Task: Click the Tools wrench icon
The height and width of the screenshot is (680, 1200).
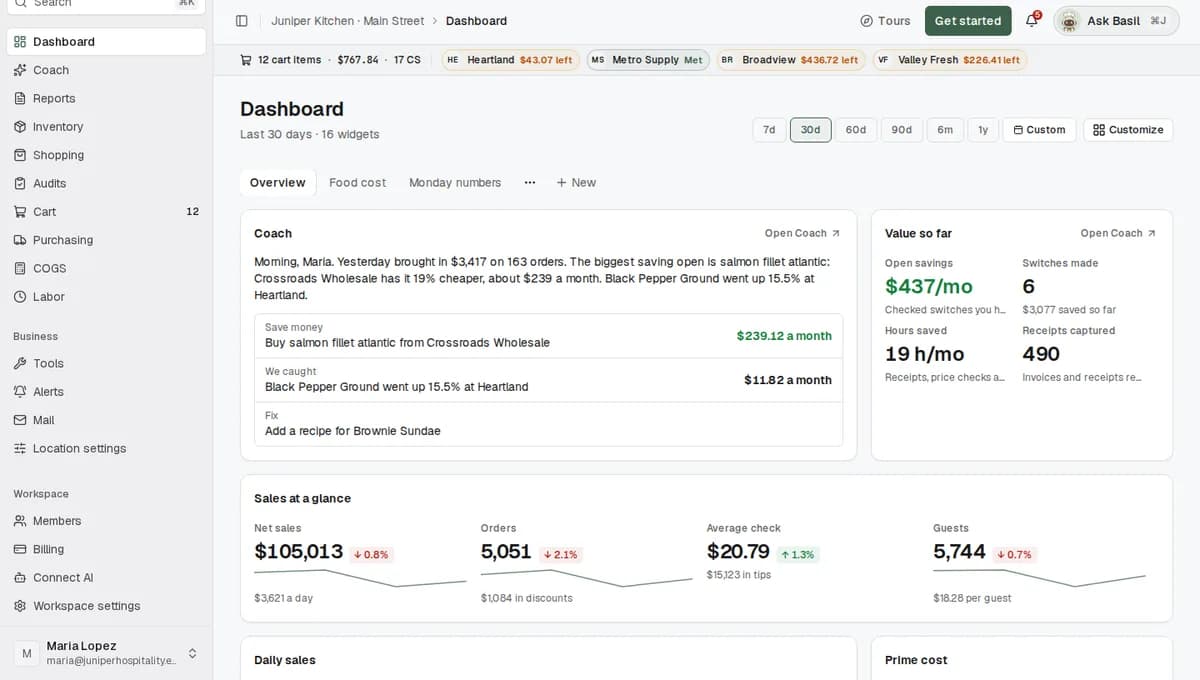Action: (20, 364)
